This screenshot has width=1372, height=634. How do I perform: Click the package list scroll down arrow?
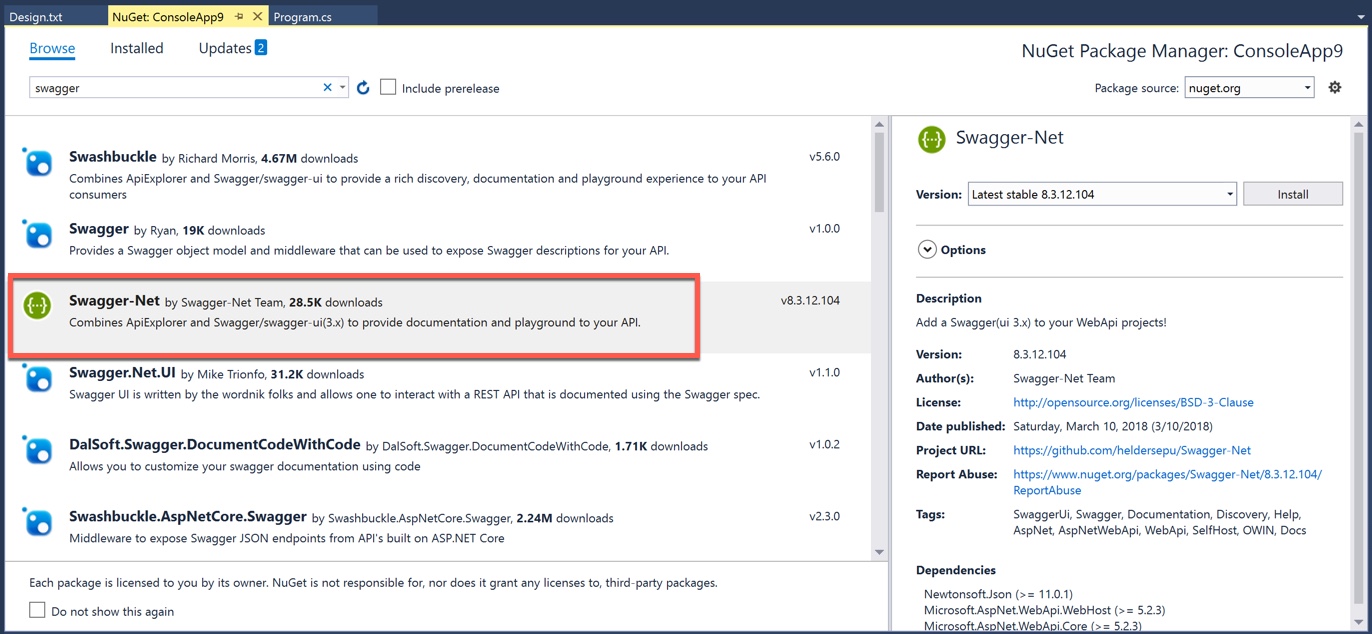879,552
